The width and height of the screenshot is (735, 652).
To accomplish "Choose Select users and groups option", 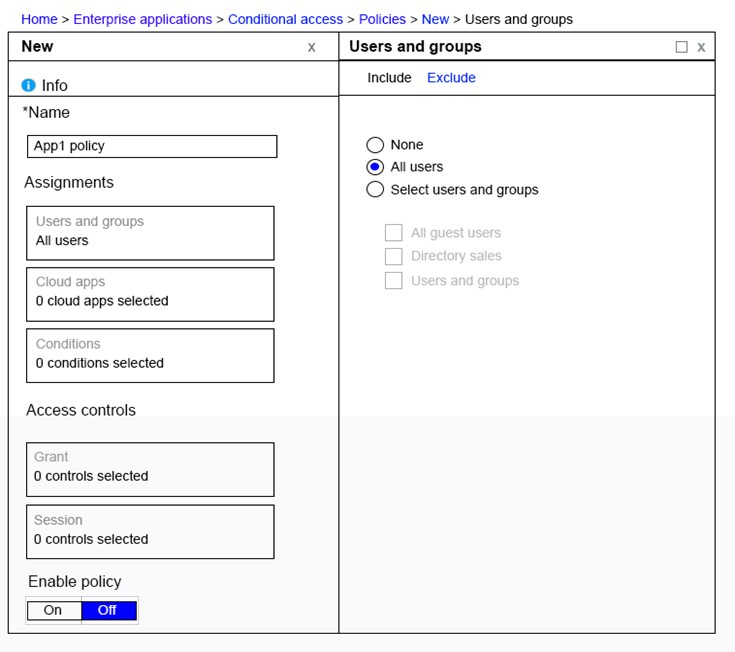I will coord(375,189).
